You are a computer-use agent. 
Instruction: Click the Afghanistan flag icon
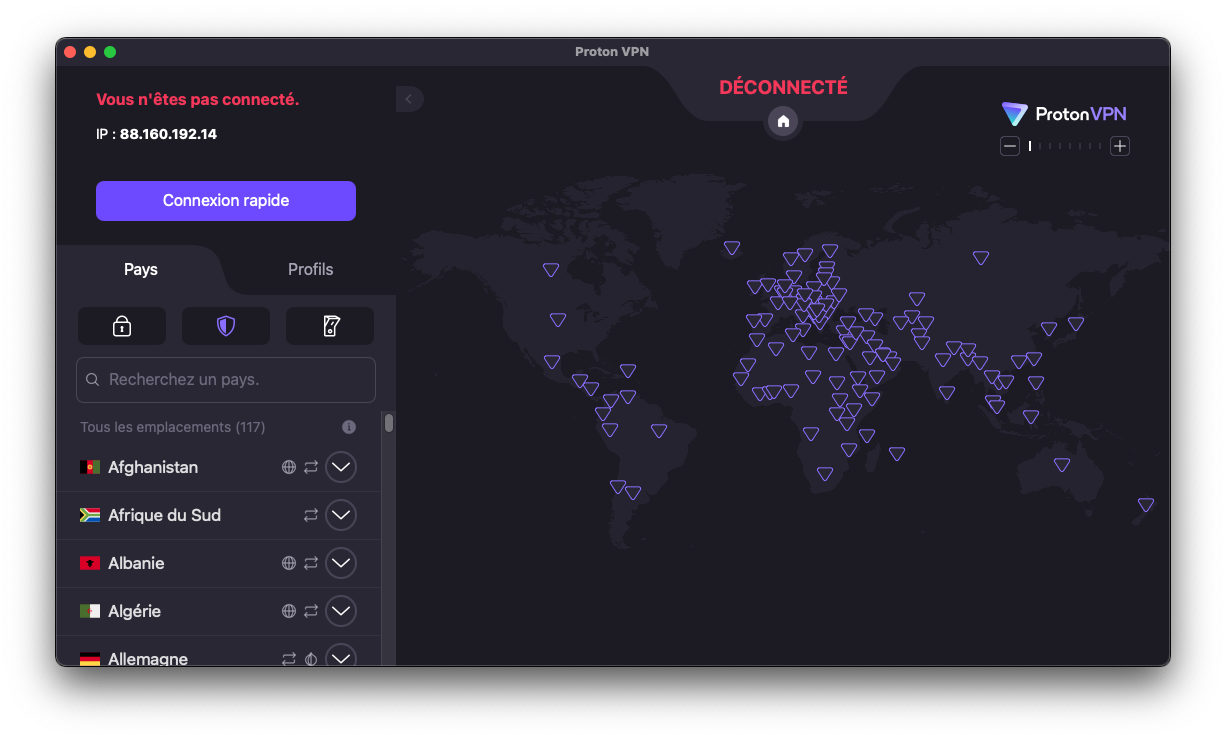90,467
